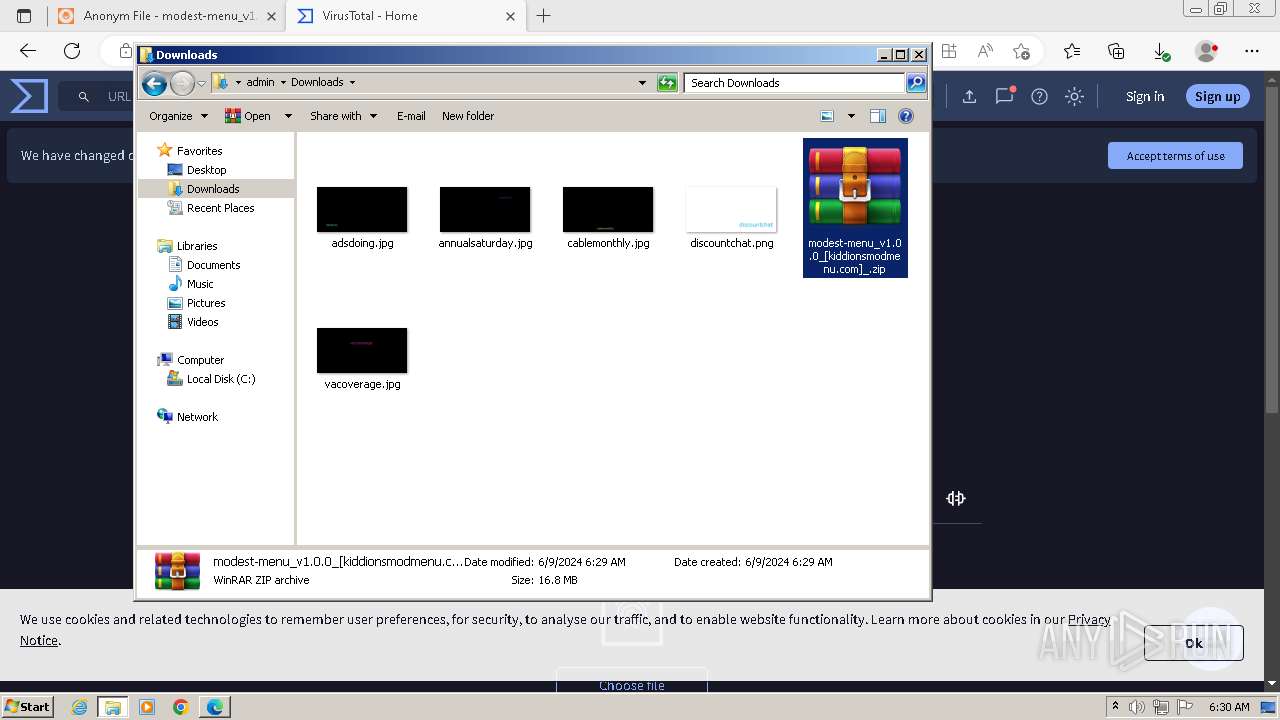Show hidden system tray icons
Screen dimensions: 1280x720
pos(1116,707)
